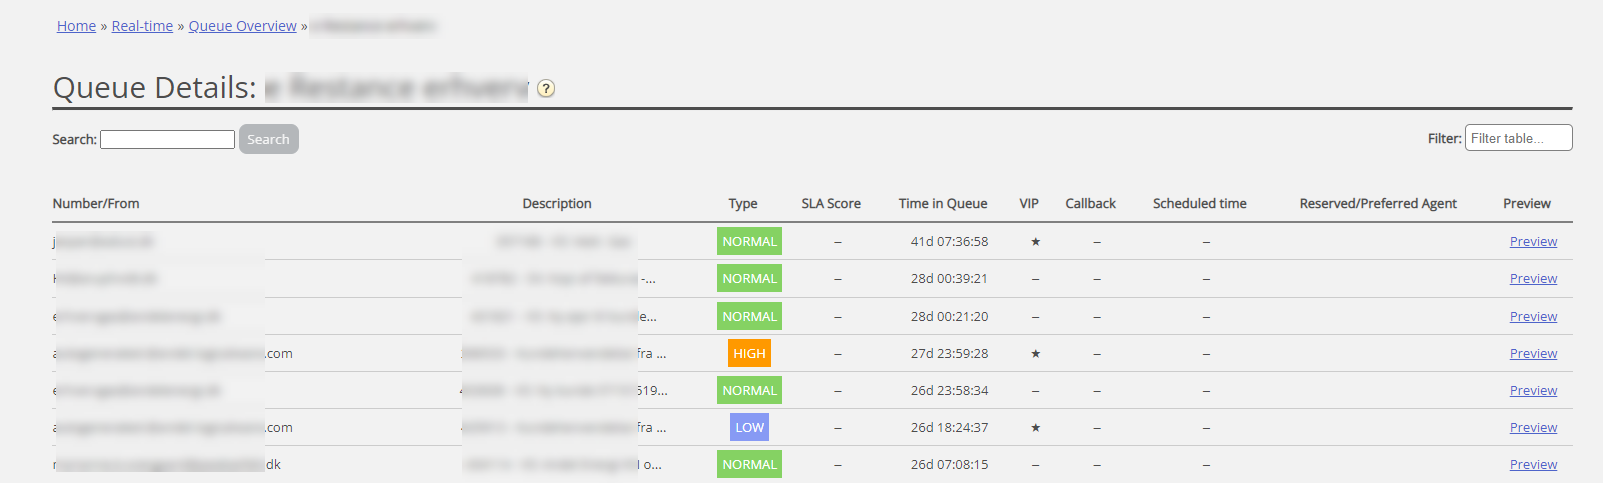
Task: Open Preview for the 41d 07:36:58 item
Action: coord(1533,242)
